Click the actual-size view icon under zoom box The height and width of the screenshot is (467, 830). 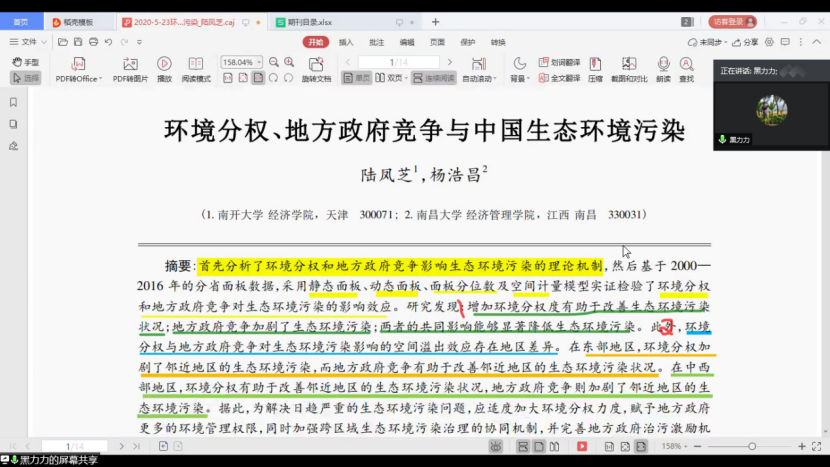coord(228,78)
